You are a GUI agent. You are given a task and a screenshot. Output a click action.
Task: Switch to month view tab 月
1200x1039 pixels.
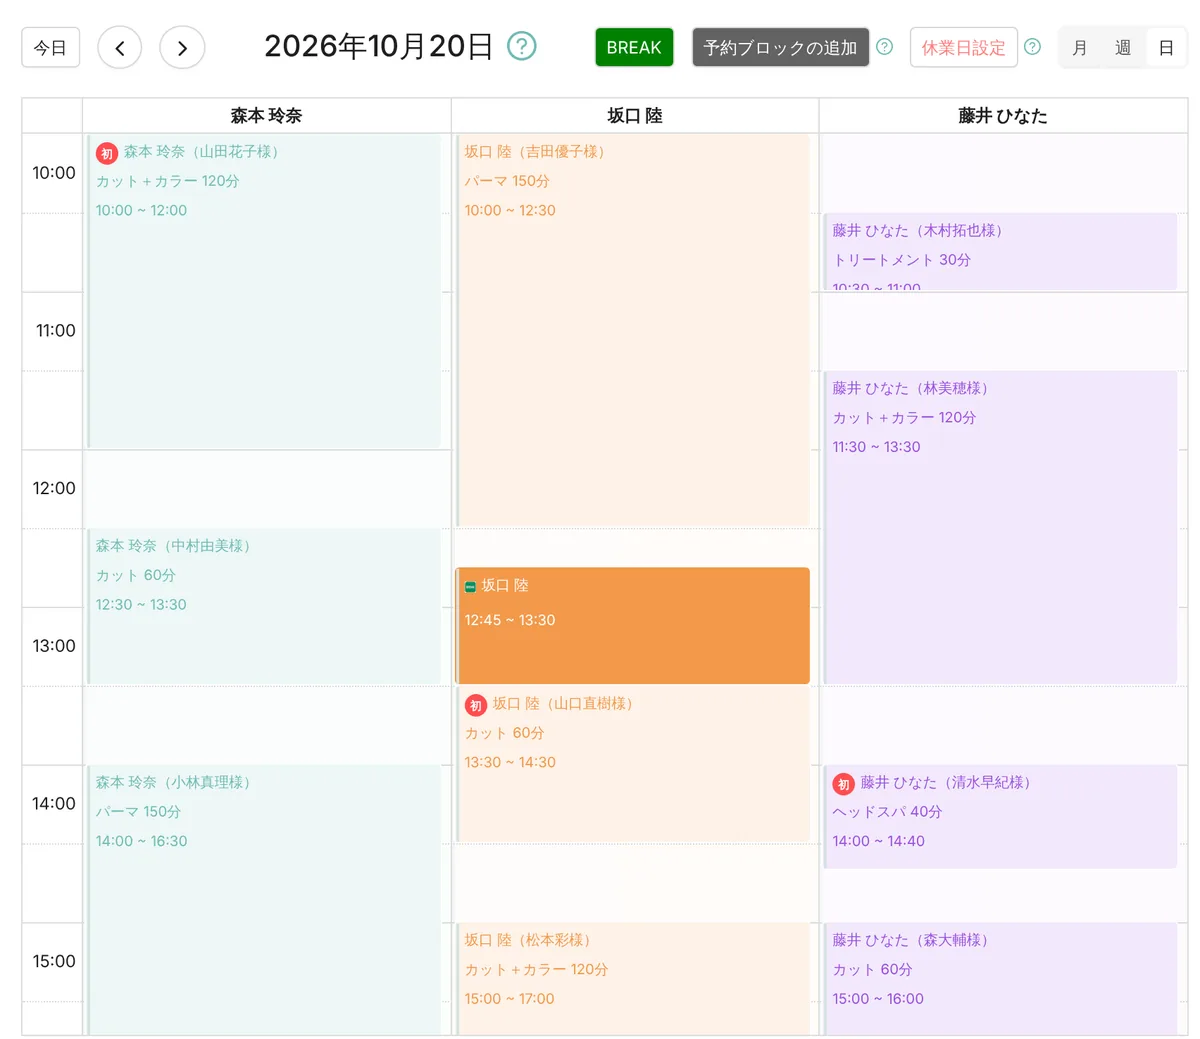click(1080, 47)
